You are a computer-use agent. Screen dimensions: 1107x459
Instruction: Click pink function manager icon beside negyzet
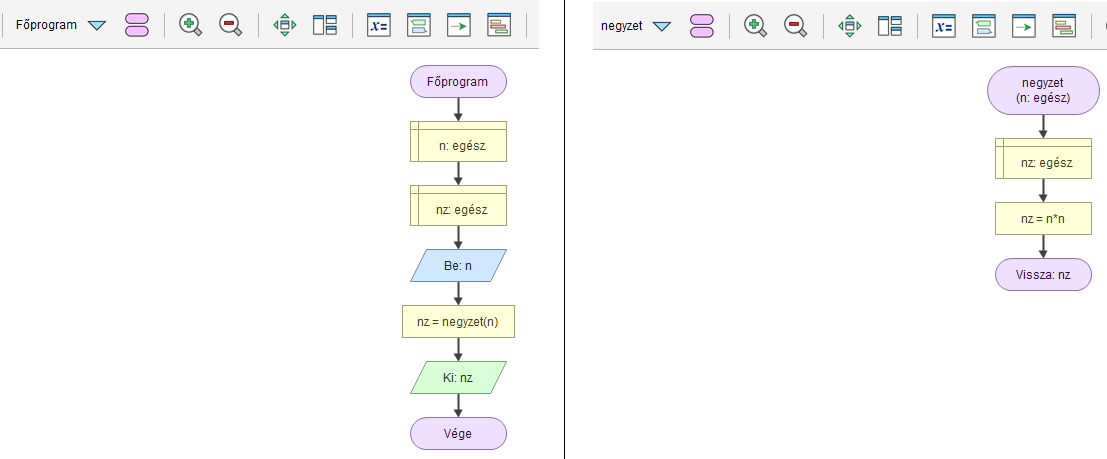pos(702,25)
